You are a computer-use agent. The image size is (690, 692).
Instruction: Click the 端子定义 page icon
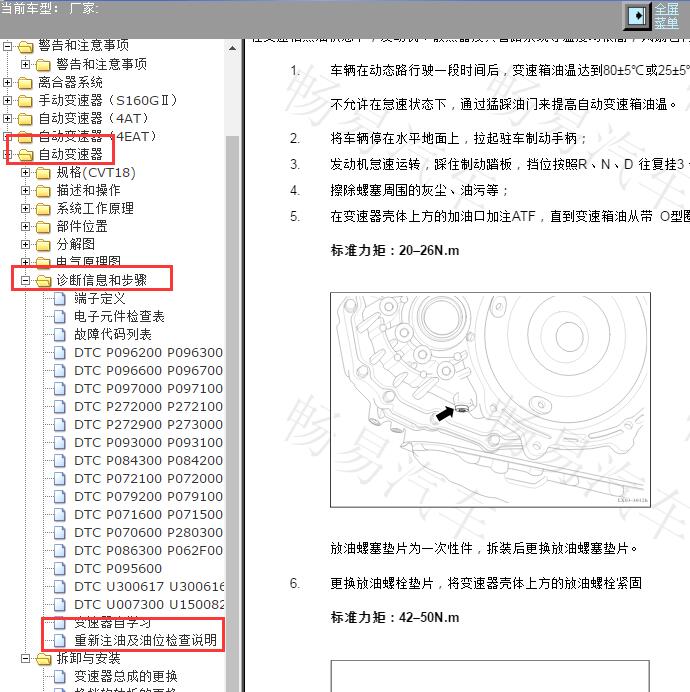coord(60,299)
